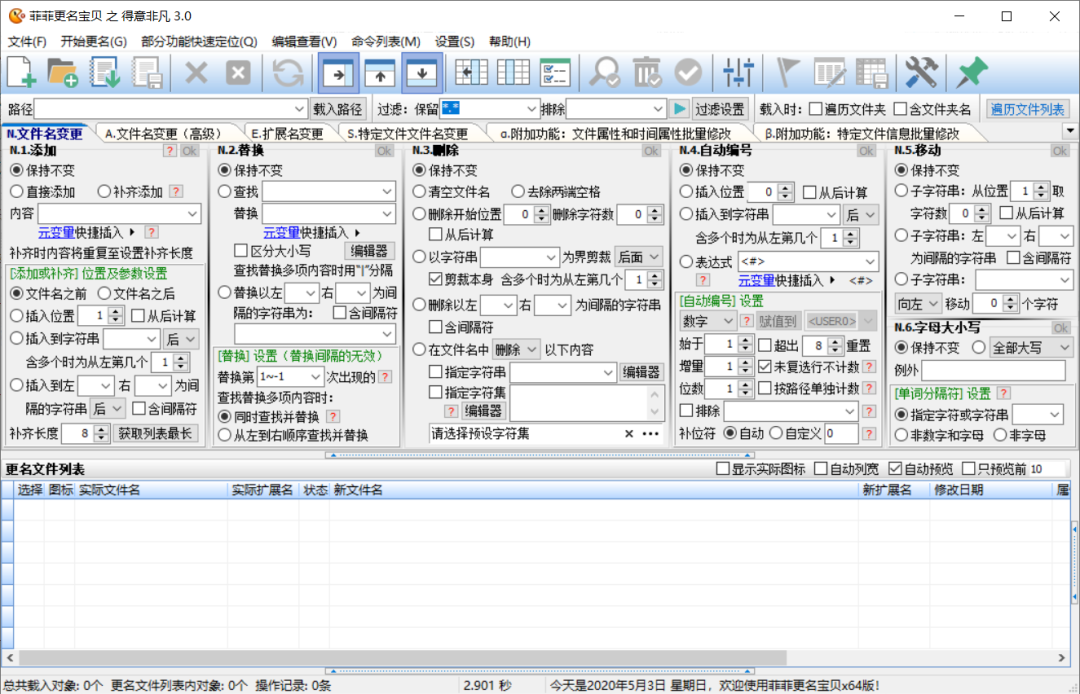This screenshot has width=1080, height=694.
Task: Open the 设置(S) menu
Action: click(x=455, y=41)
